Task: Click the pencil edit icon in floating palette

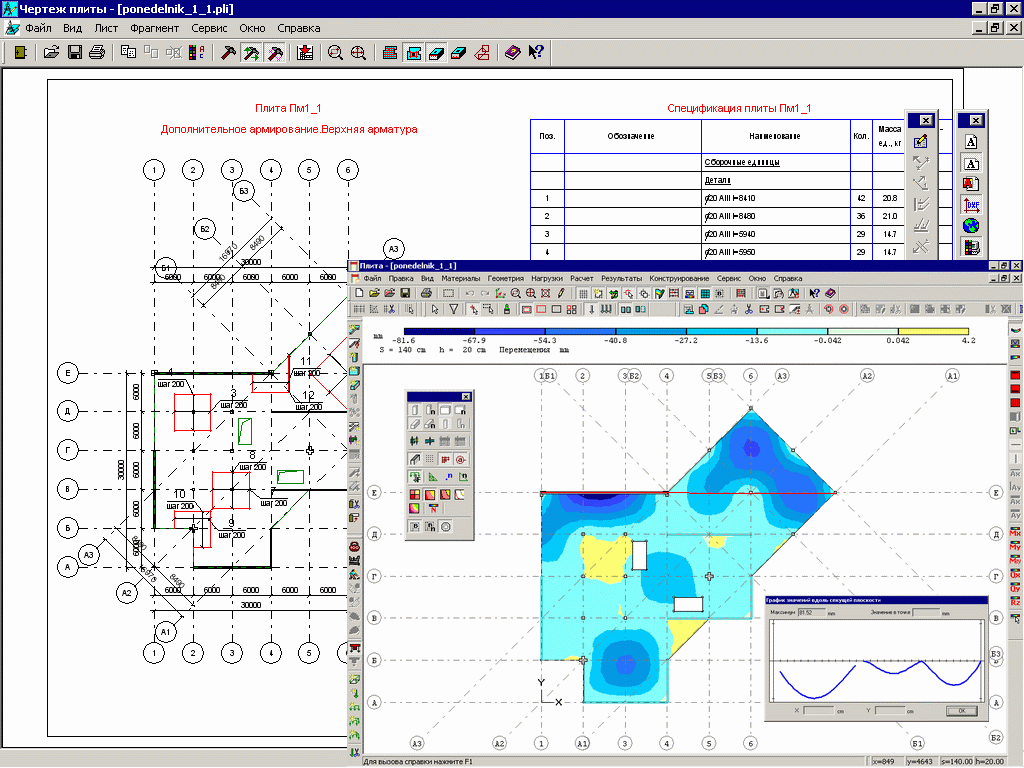Action: (x=922, y=142)
